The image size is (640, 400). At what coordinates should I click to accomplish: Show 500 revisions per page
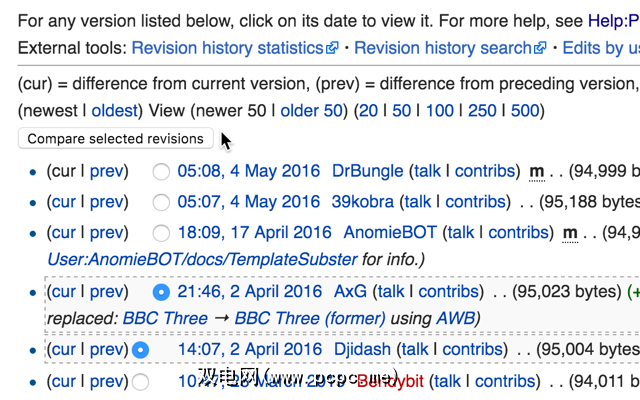[x=524, y=110]
